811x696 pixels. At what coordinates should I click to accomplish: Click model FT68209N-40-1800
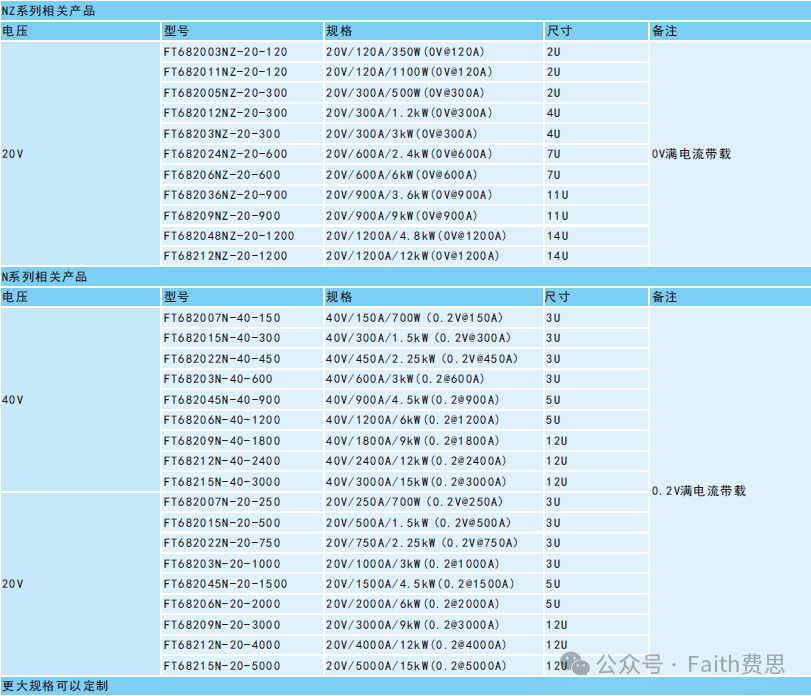click(x=222, y=441)
